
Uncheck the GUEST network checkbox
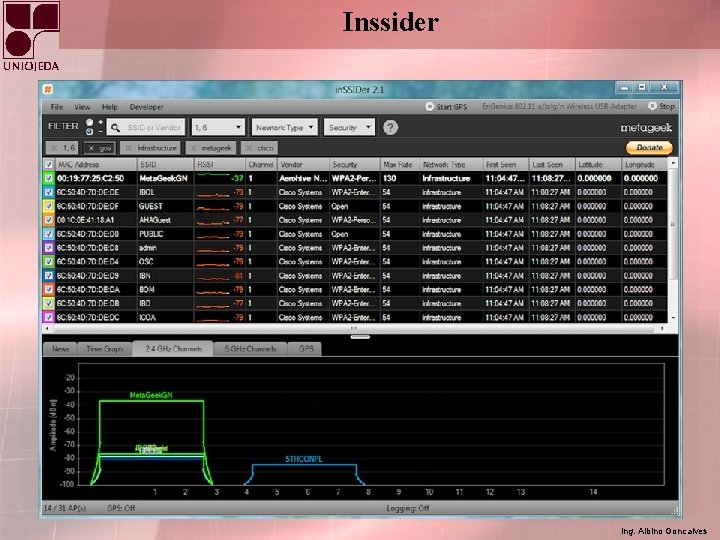[x=49, y=206]
